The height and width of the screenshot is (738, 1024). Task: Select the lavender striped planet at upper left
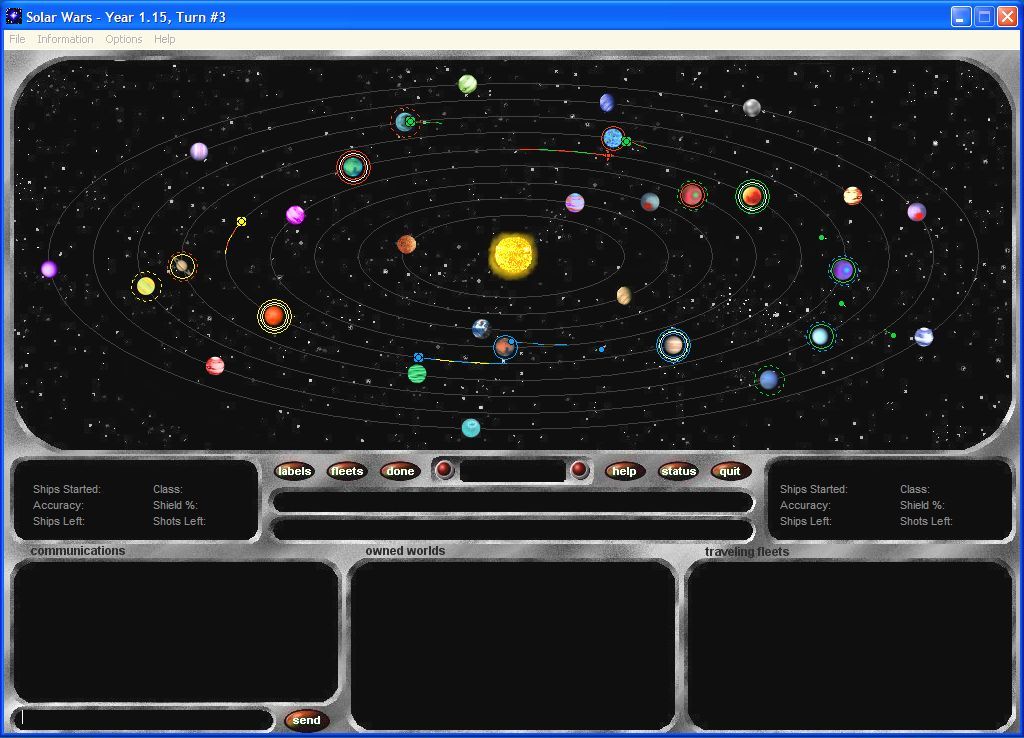click(199, 152)
